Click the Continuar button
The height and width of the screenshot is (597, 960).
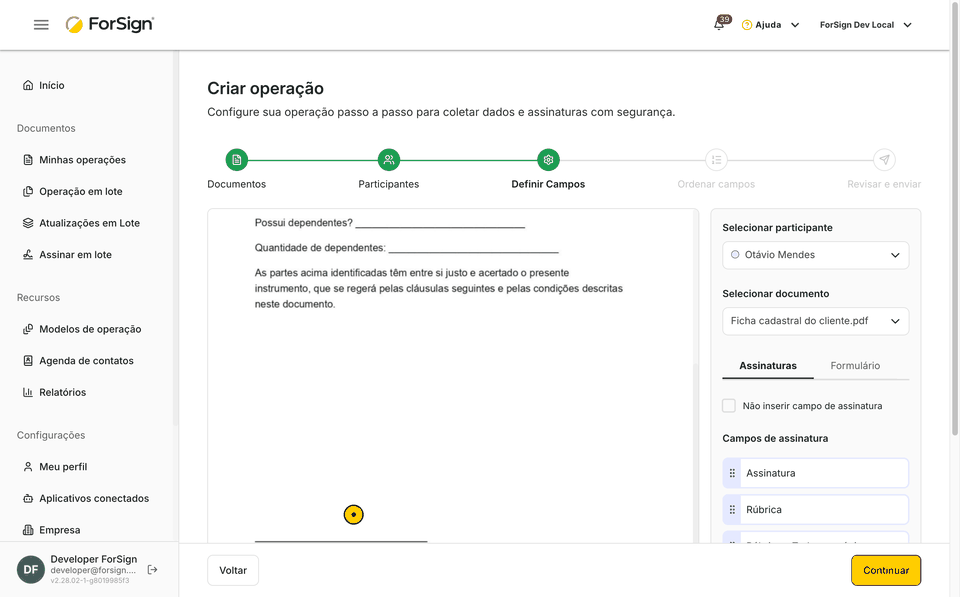pyautogui.click(x=886, y=570)
